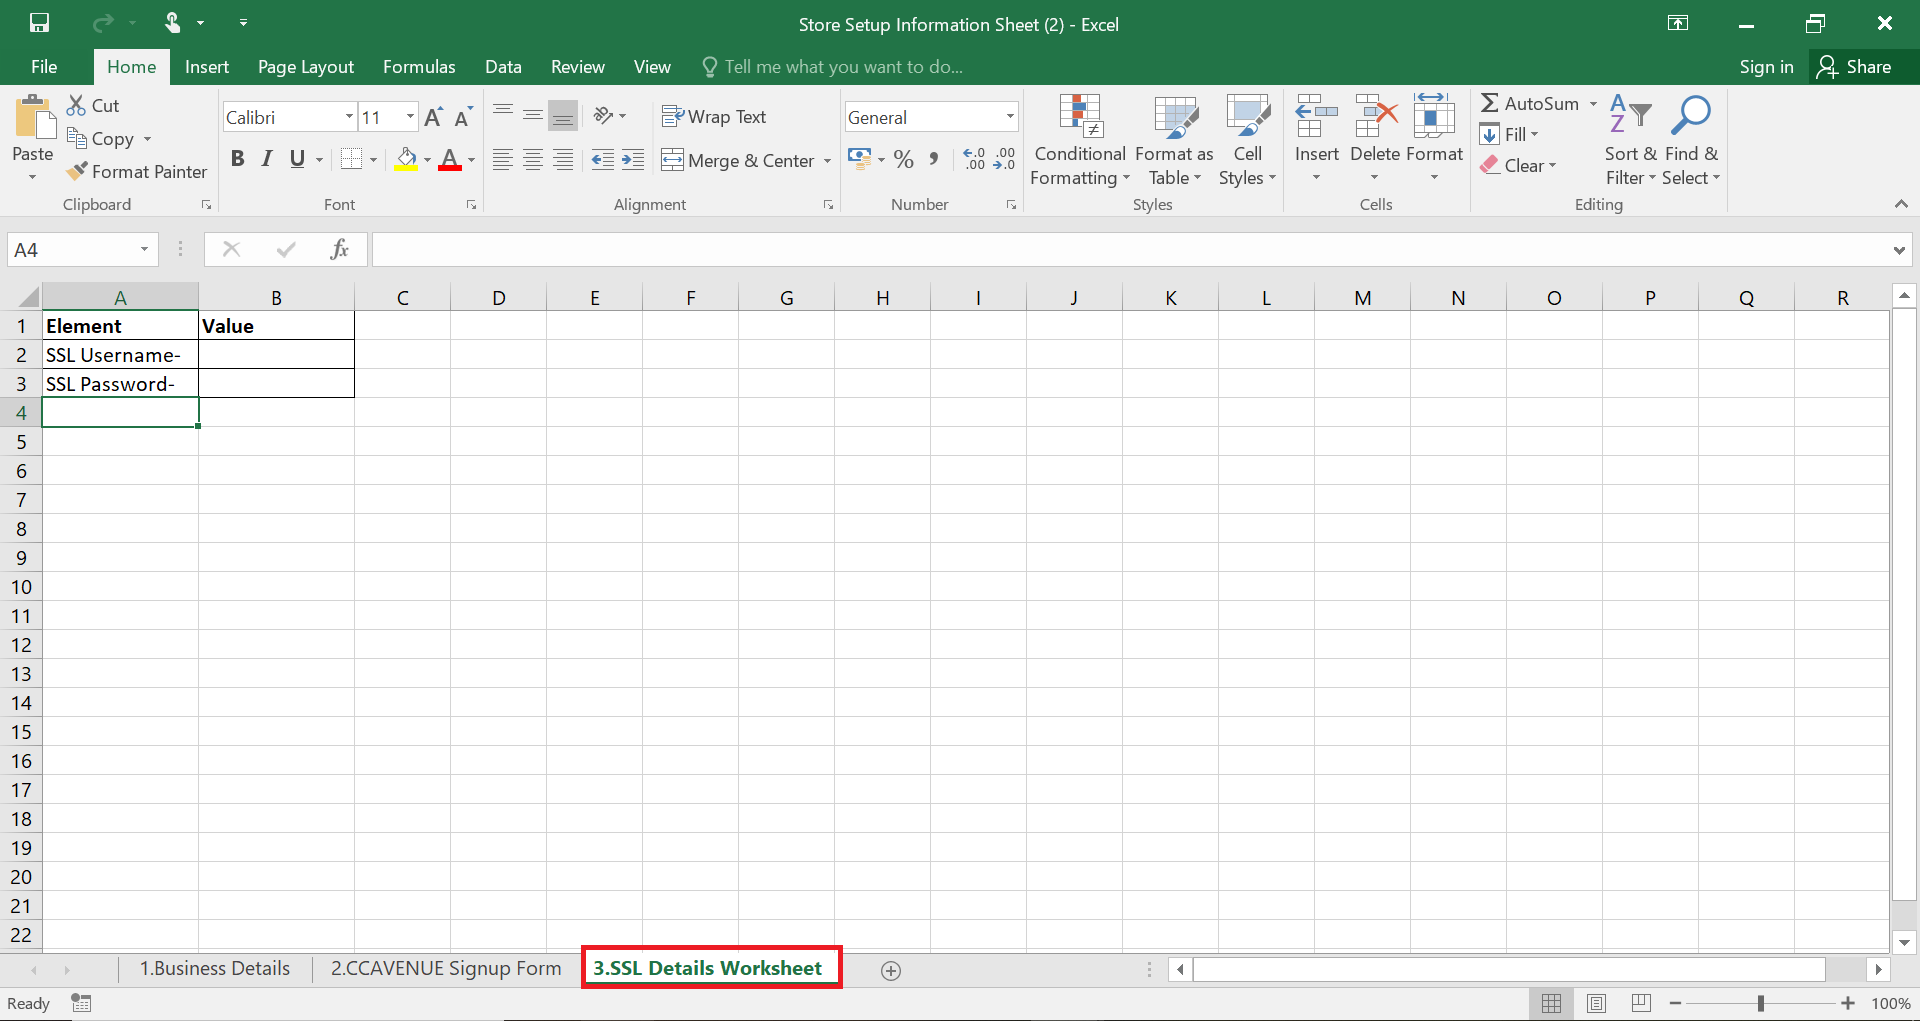This screenshot has height=1021, width=1920.
Task: Switch to 1.Business Details sheet tab
Action: click(214, 968)
